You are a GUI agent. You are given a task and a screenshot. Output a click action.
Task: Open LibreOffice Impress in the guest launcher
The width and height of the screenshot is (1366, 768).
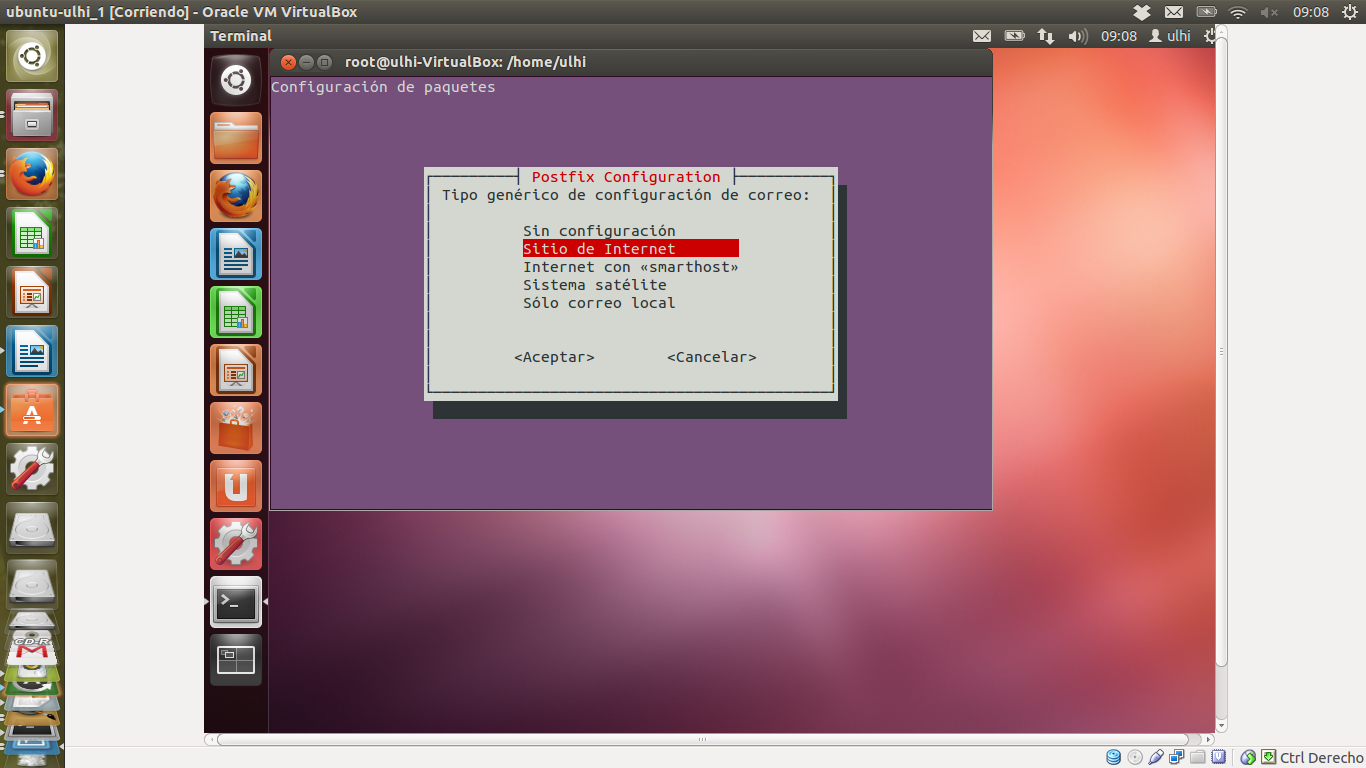236,370
